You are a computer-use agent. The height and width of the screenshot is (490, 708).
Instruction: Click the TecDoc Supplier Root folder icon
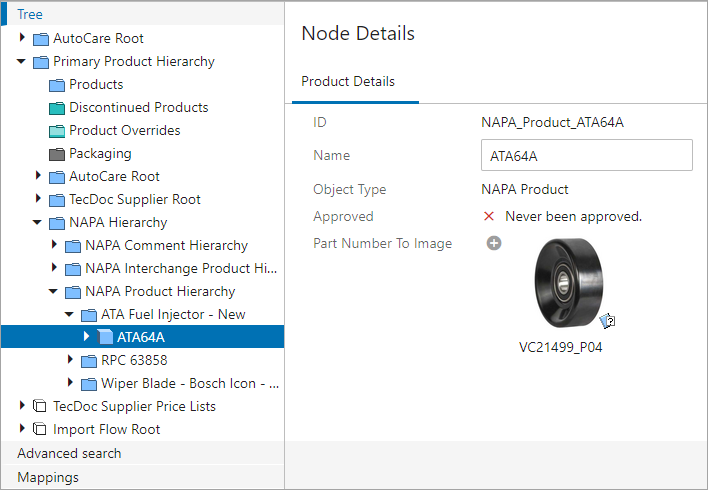57,200
